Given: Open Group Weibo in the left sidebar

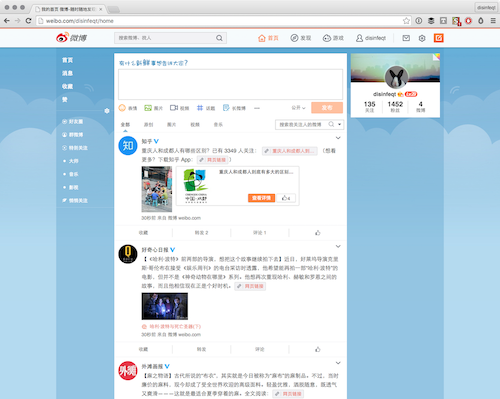Looking at the screenshot, I should pyautogui.click(x=73, y=135).
